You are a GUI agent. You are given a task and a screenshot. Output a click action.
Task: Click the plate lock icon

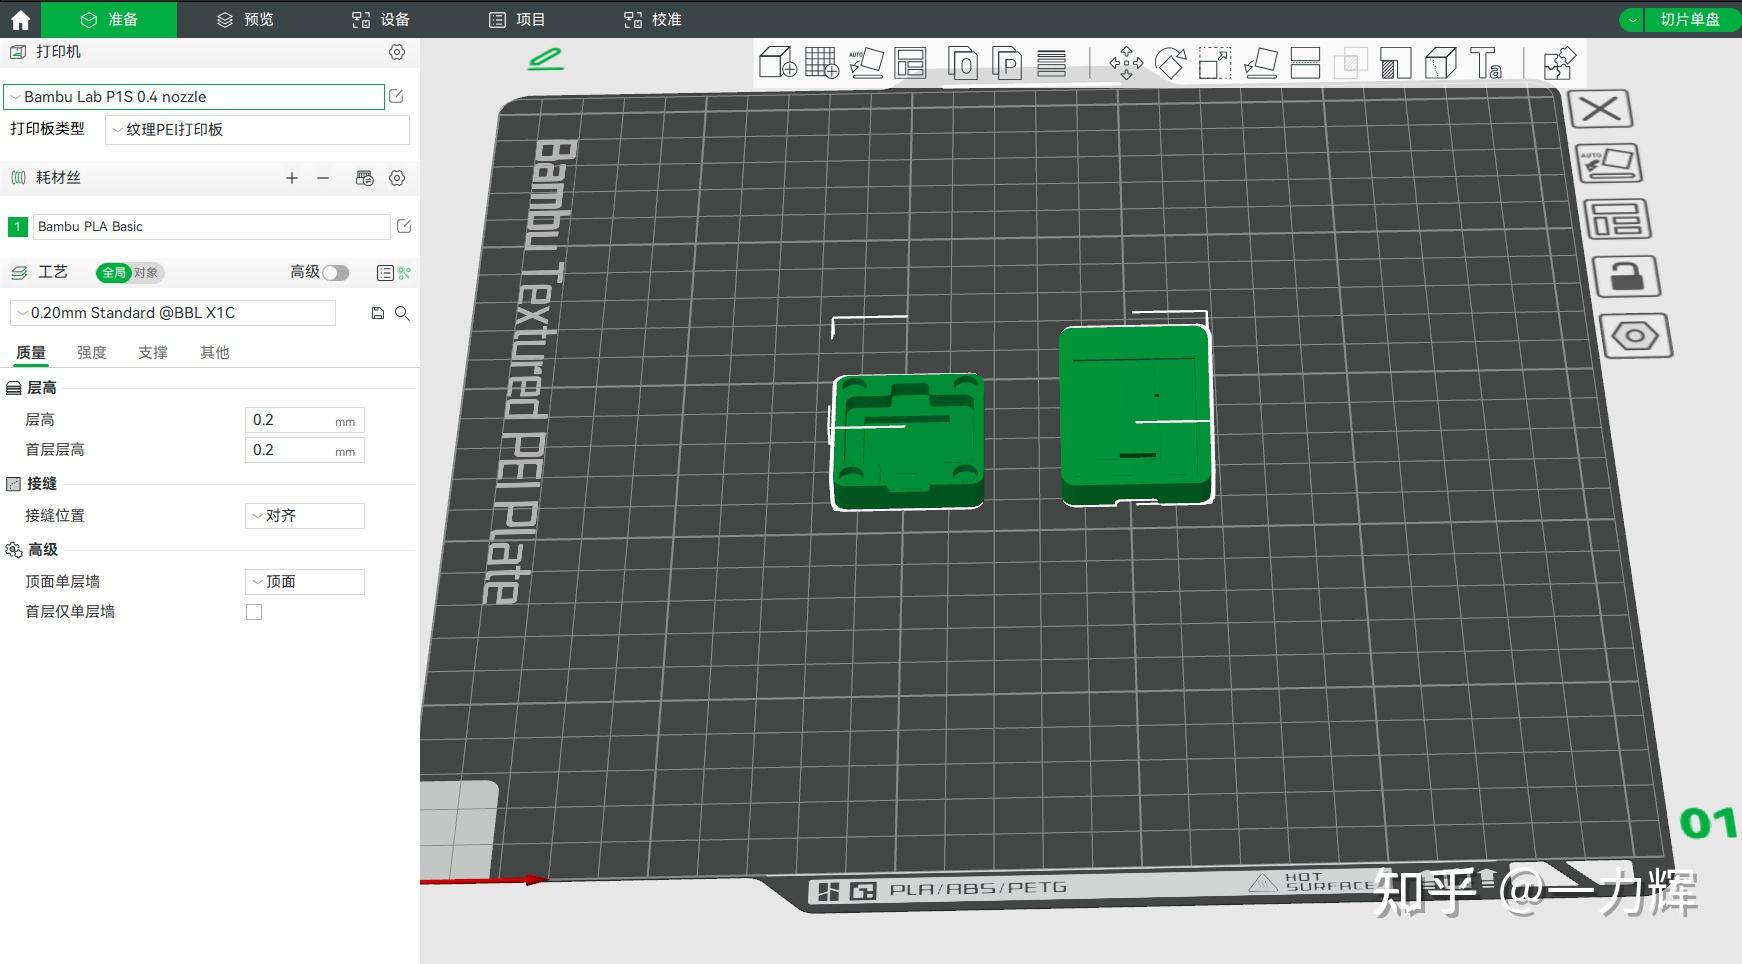tap(1626, 277)
